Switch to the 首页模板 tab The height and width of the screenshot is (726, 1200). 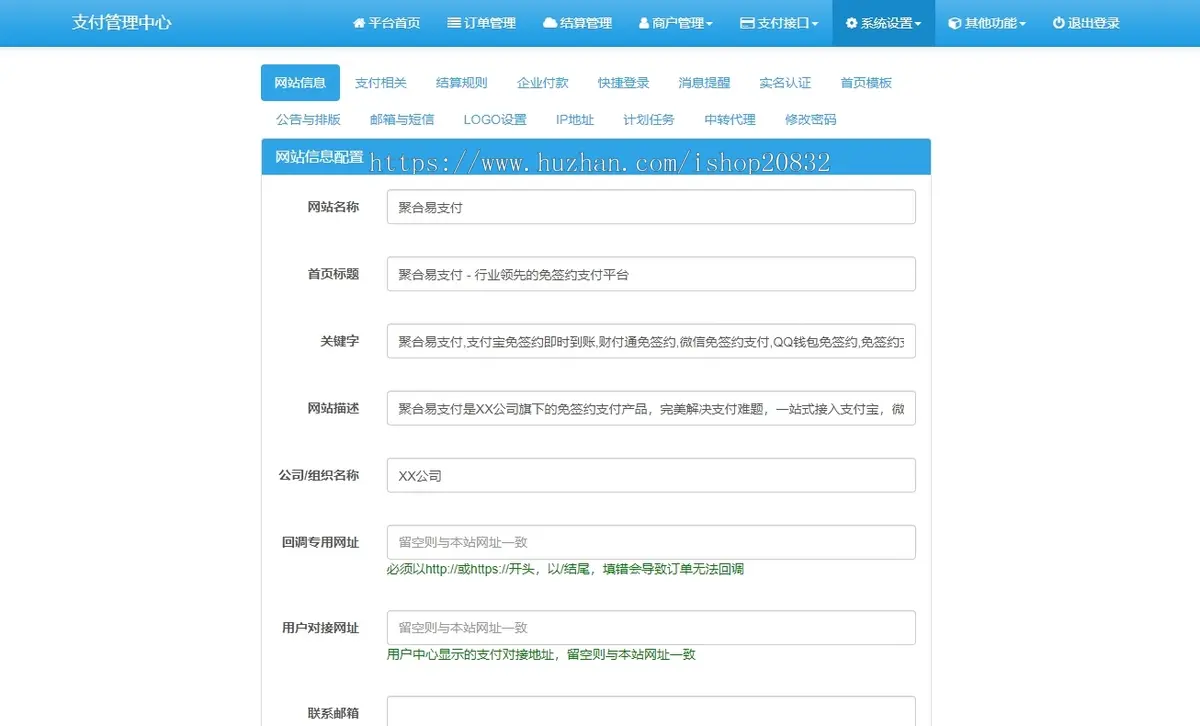866,83
